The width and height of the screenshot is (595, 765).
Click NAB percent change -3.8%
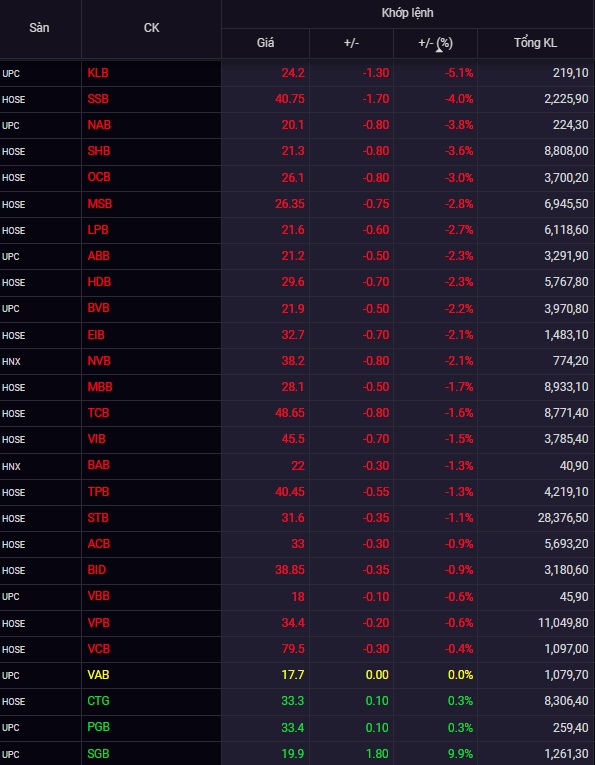(459, 125)
